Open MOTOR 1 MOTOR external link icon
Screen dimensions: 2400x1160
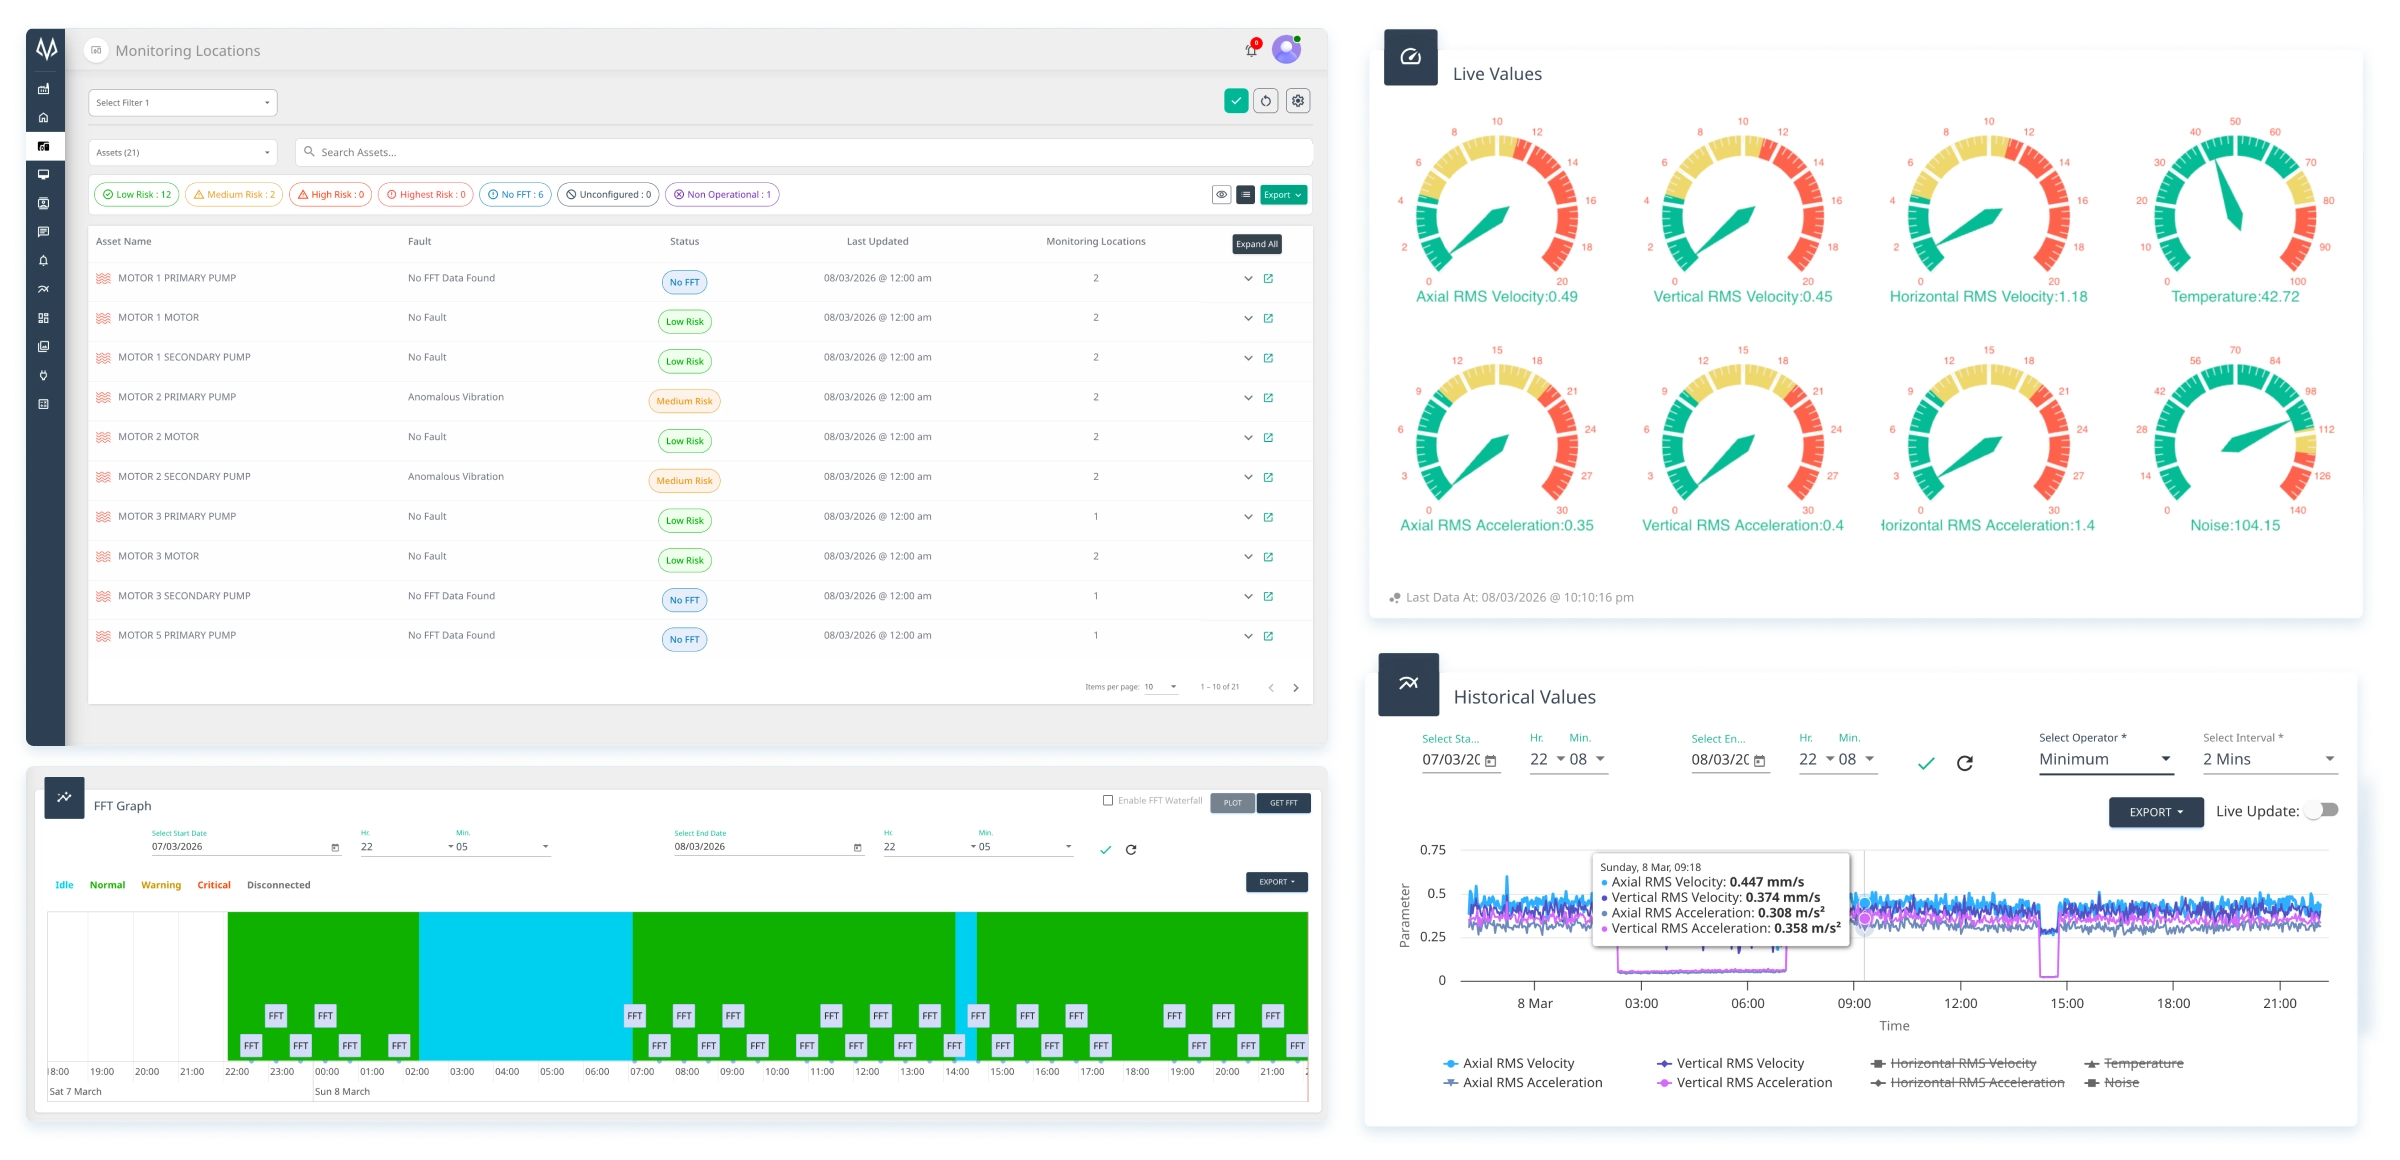point(1268,319)
